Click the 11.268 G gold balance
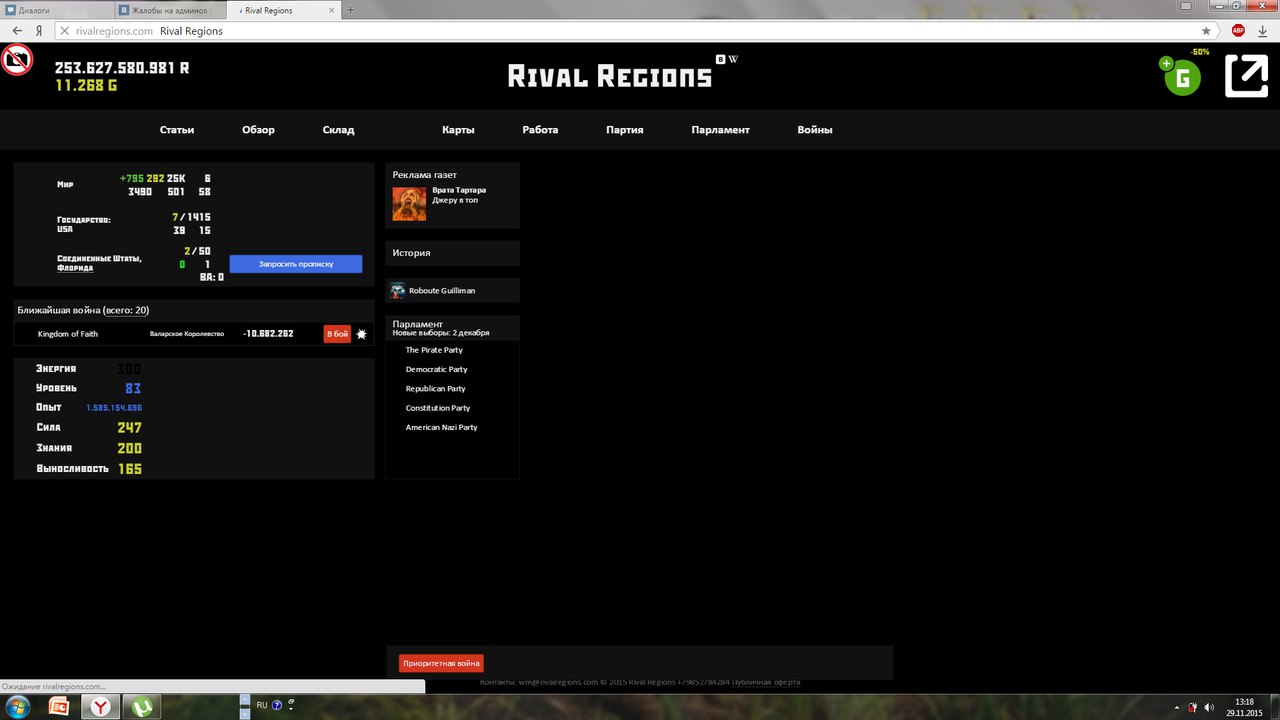This screenshot has width=1280, height=720. point(86,86)
